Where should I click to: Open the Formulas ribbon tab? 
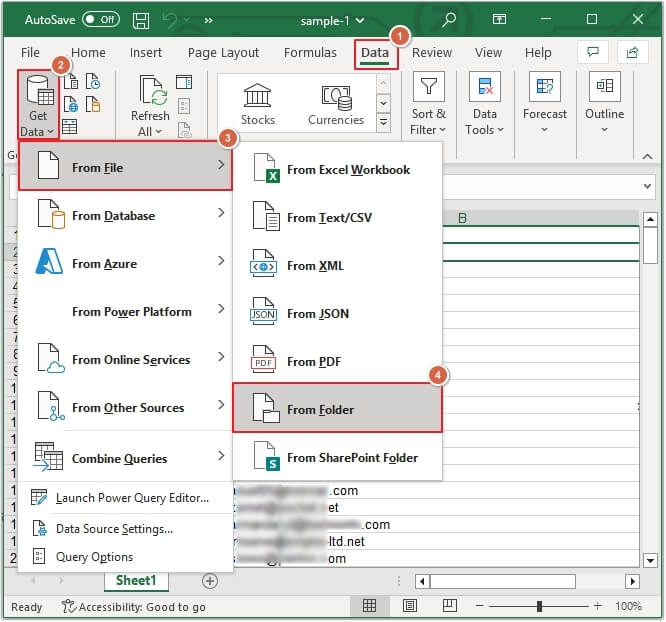[x=310, y=53]
